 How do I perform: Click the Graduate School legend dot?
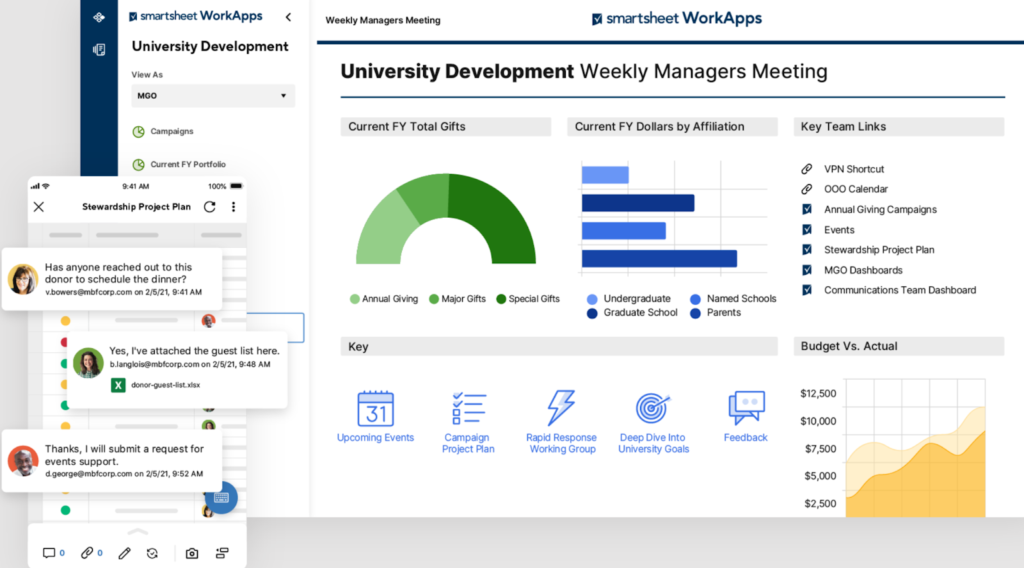[592, 313]
